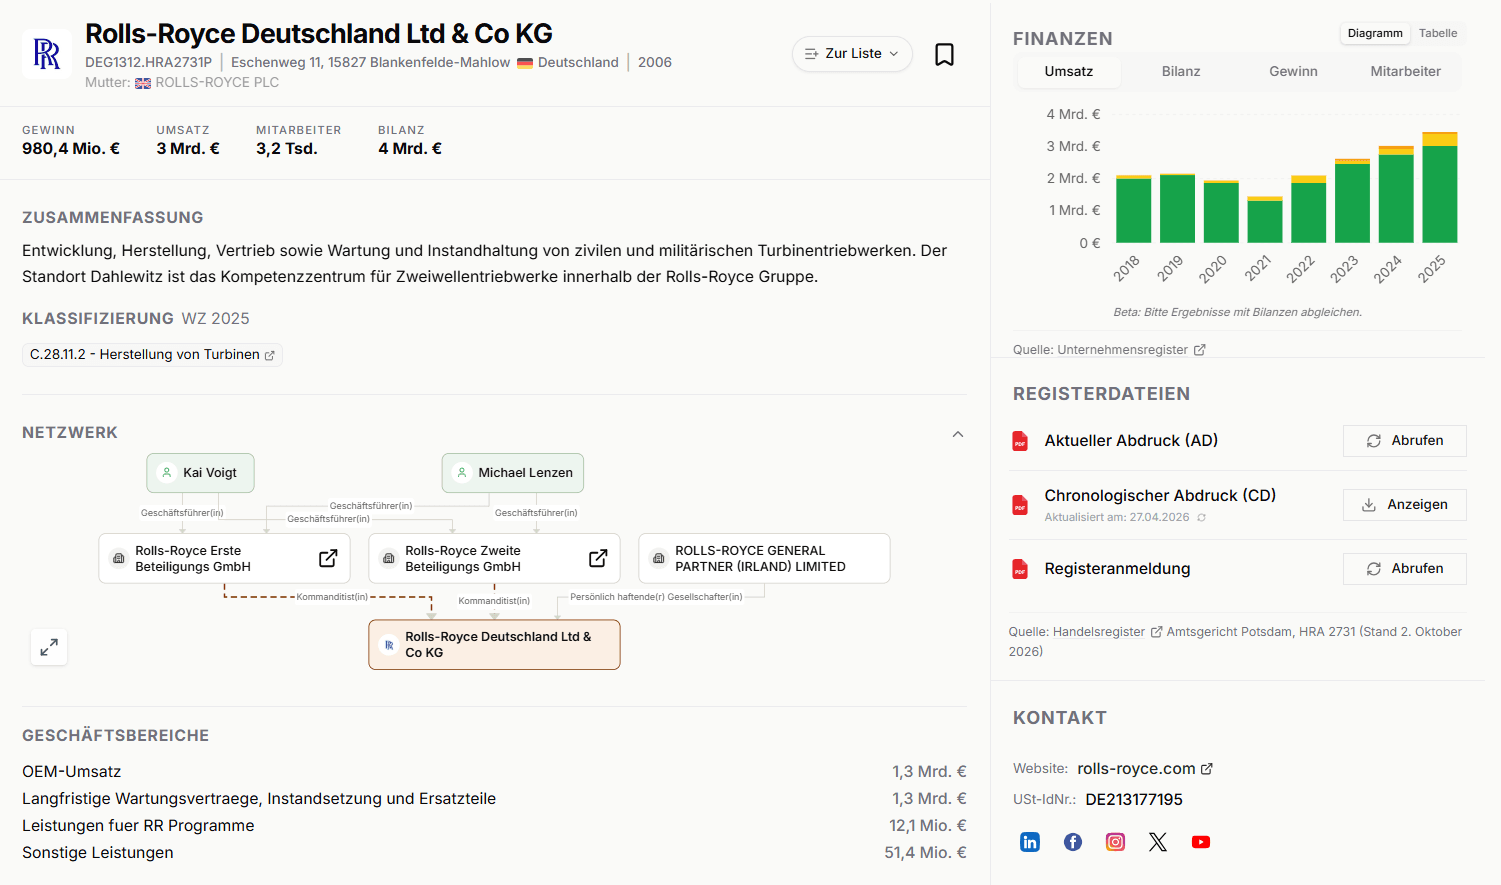Refresh the Aktualisiert am 27.04.2026 date icon
Screen dimensions: 1501x885
pyautogui.click(x=1201, y=518)
